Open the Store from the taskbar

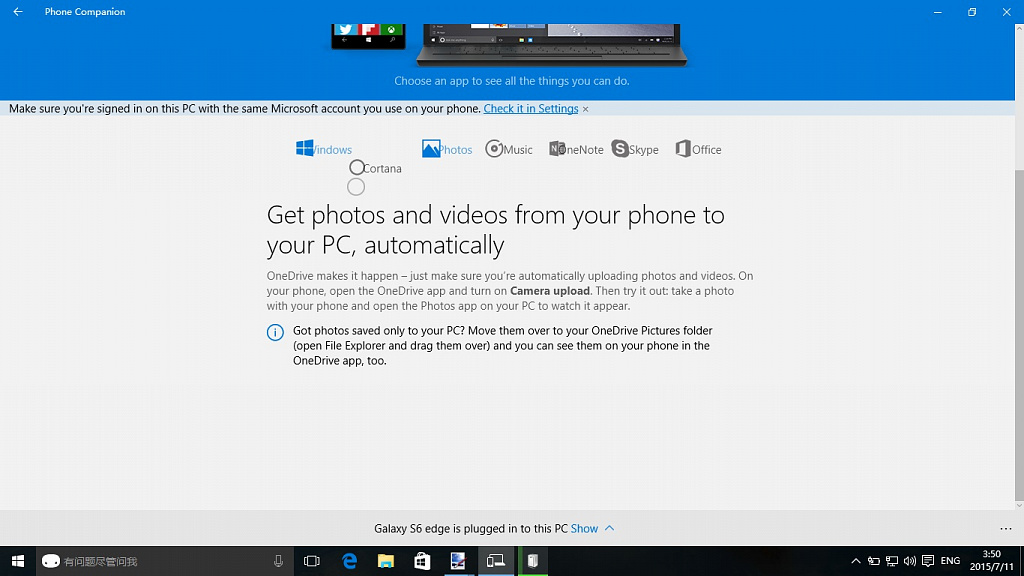coord(422,561)
